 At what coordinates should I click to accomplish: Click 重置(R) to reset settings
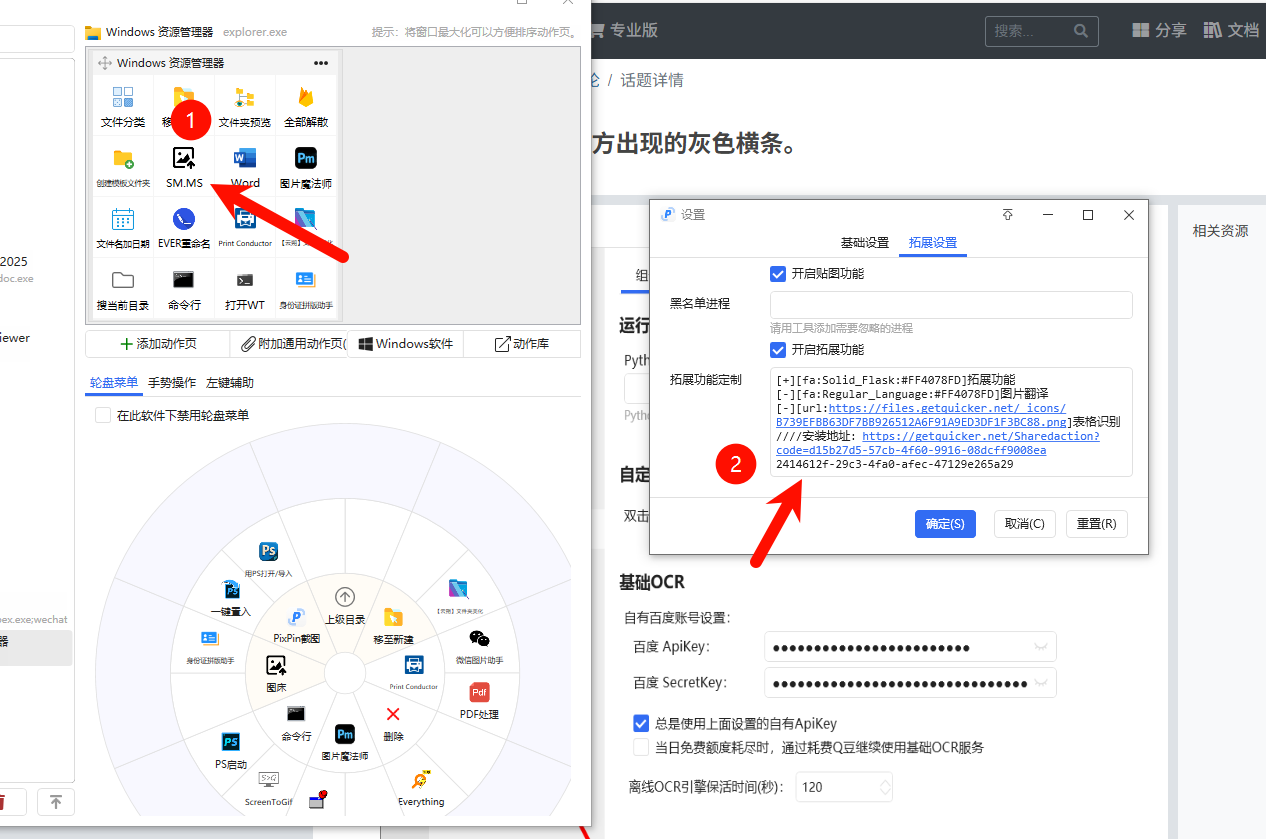tap(1097, 524)
